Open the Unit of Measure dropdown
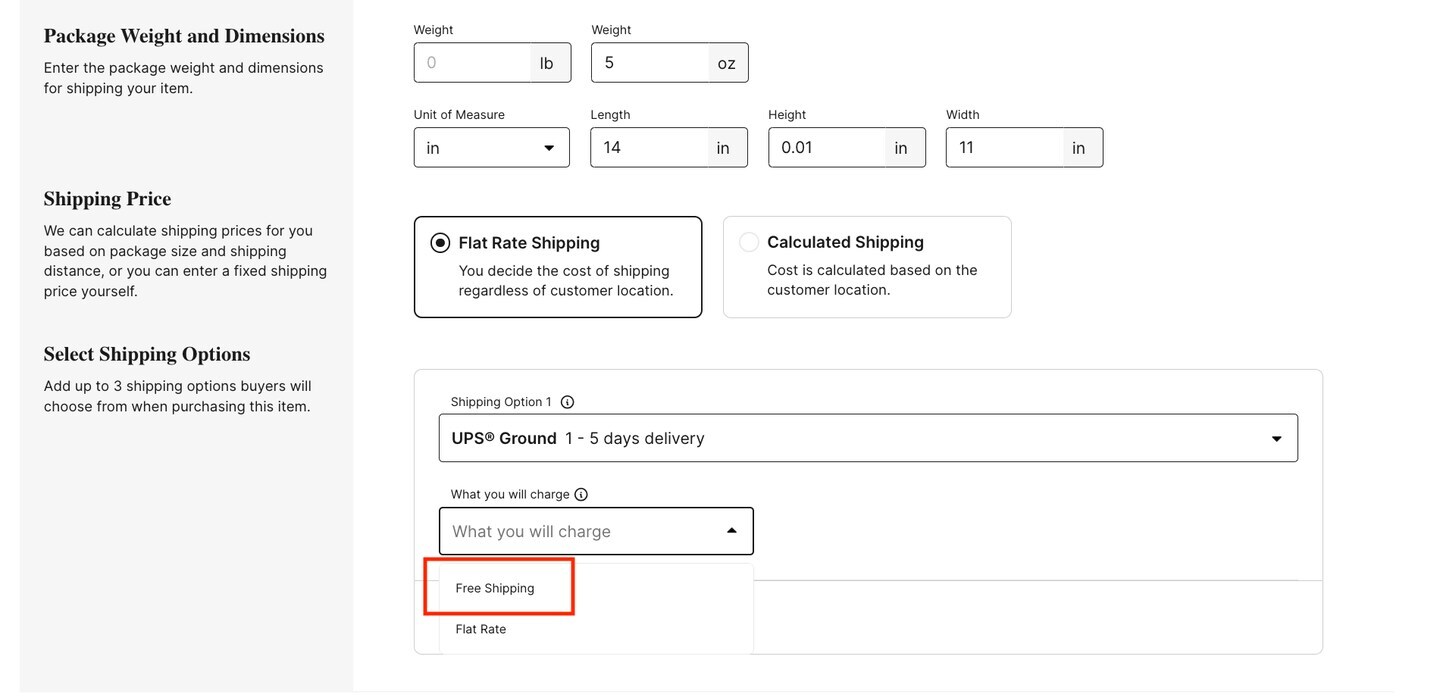Screen dimensions: 1440x697 [491, 147]
